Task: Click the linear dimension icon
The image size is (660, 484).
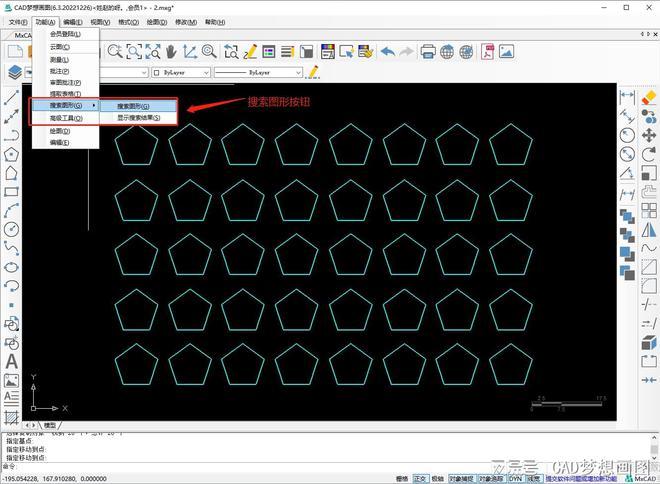Action: (627, 96)
